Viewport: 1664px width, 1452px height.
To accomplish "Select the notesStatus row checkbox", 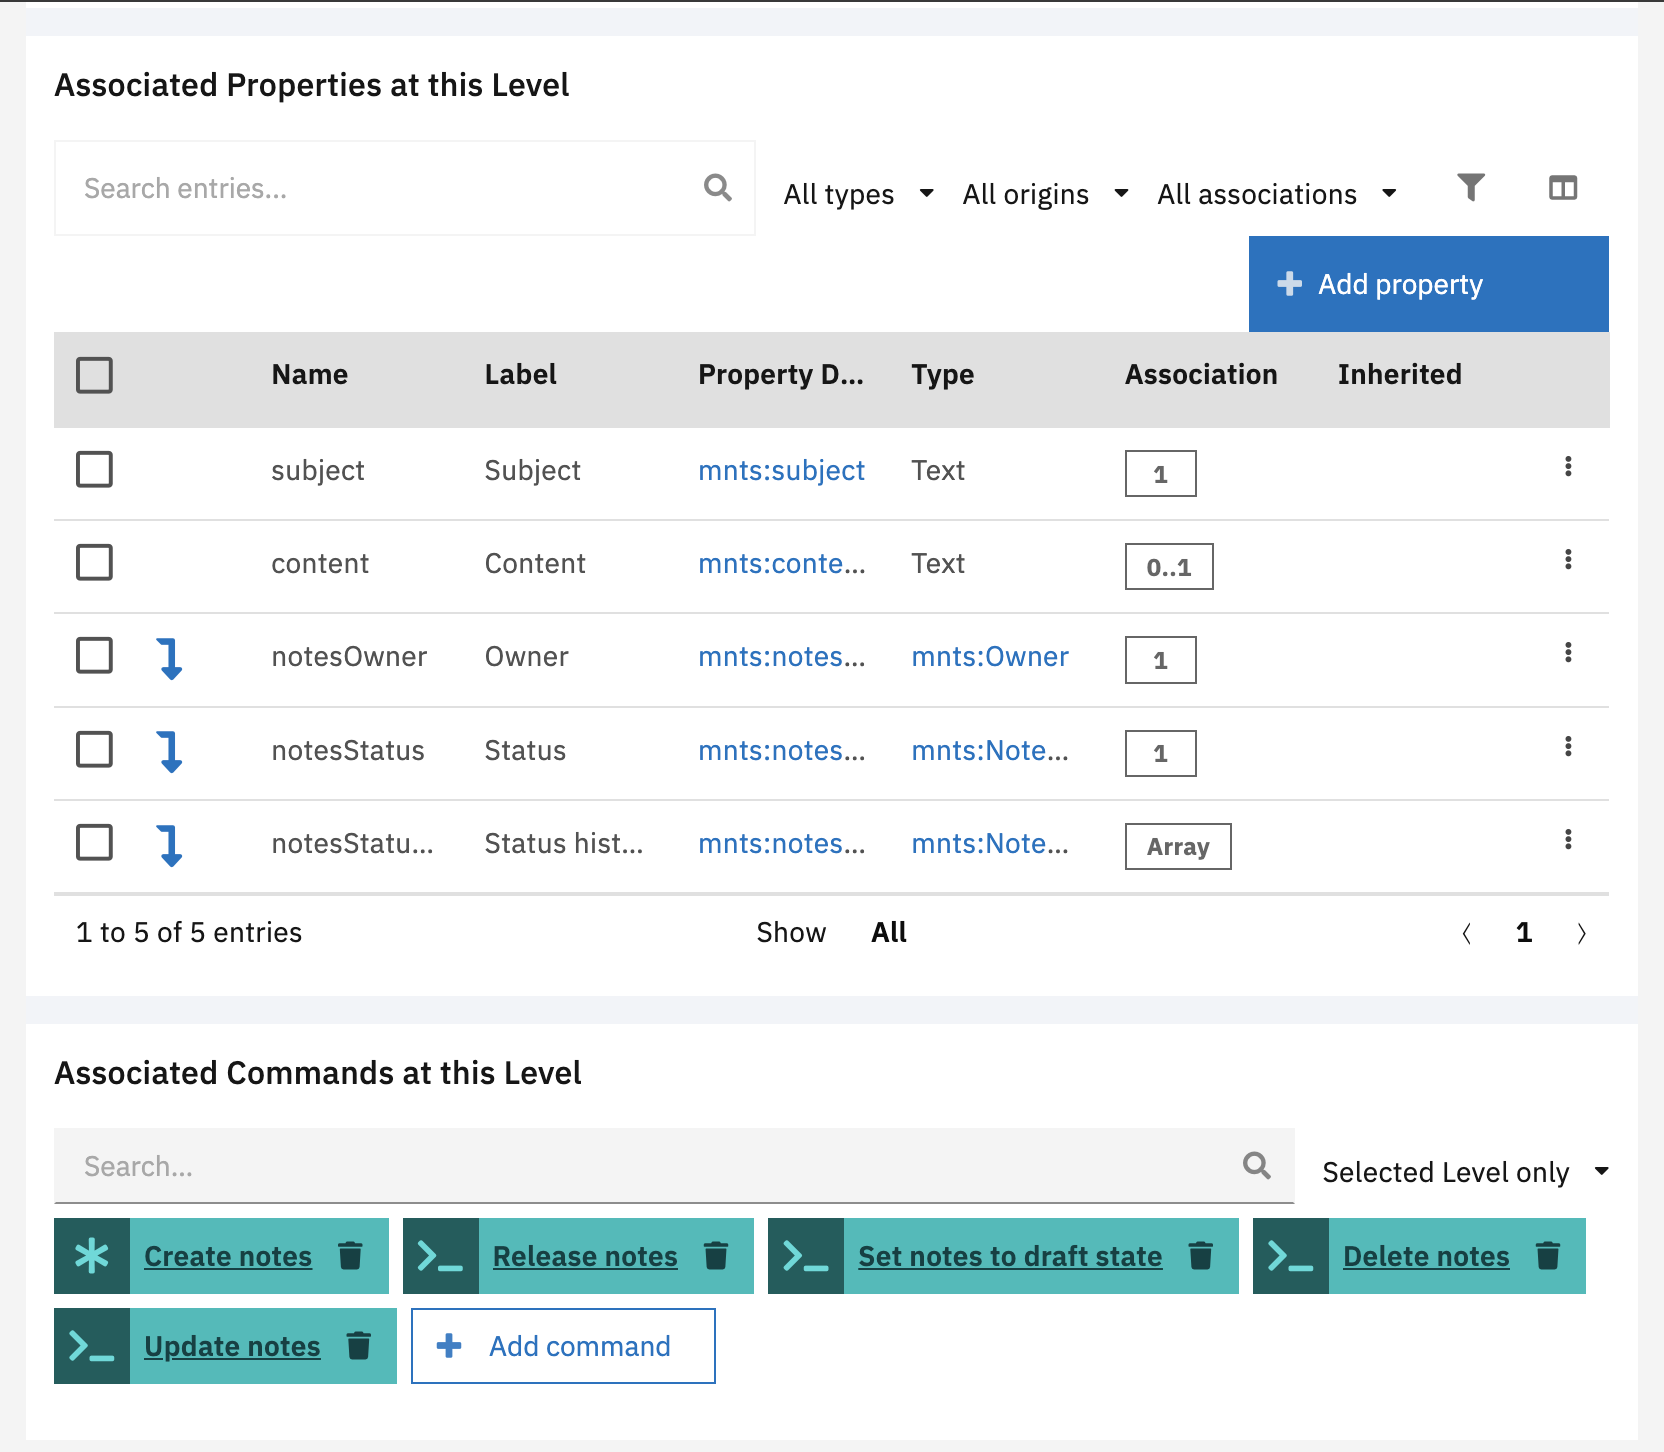I will click(x=95, y=749).
